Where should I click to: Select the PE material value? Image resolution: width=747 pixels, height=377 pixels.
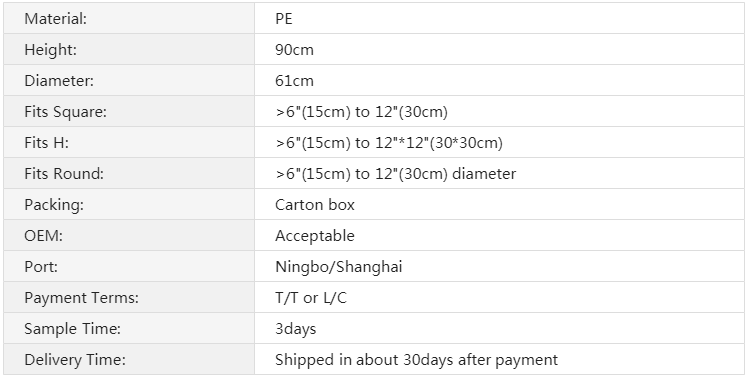(x=284, y=19)
